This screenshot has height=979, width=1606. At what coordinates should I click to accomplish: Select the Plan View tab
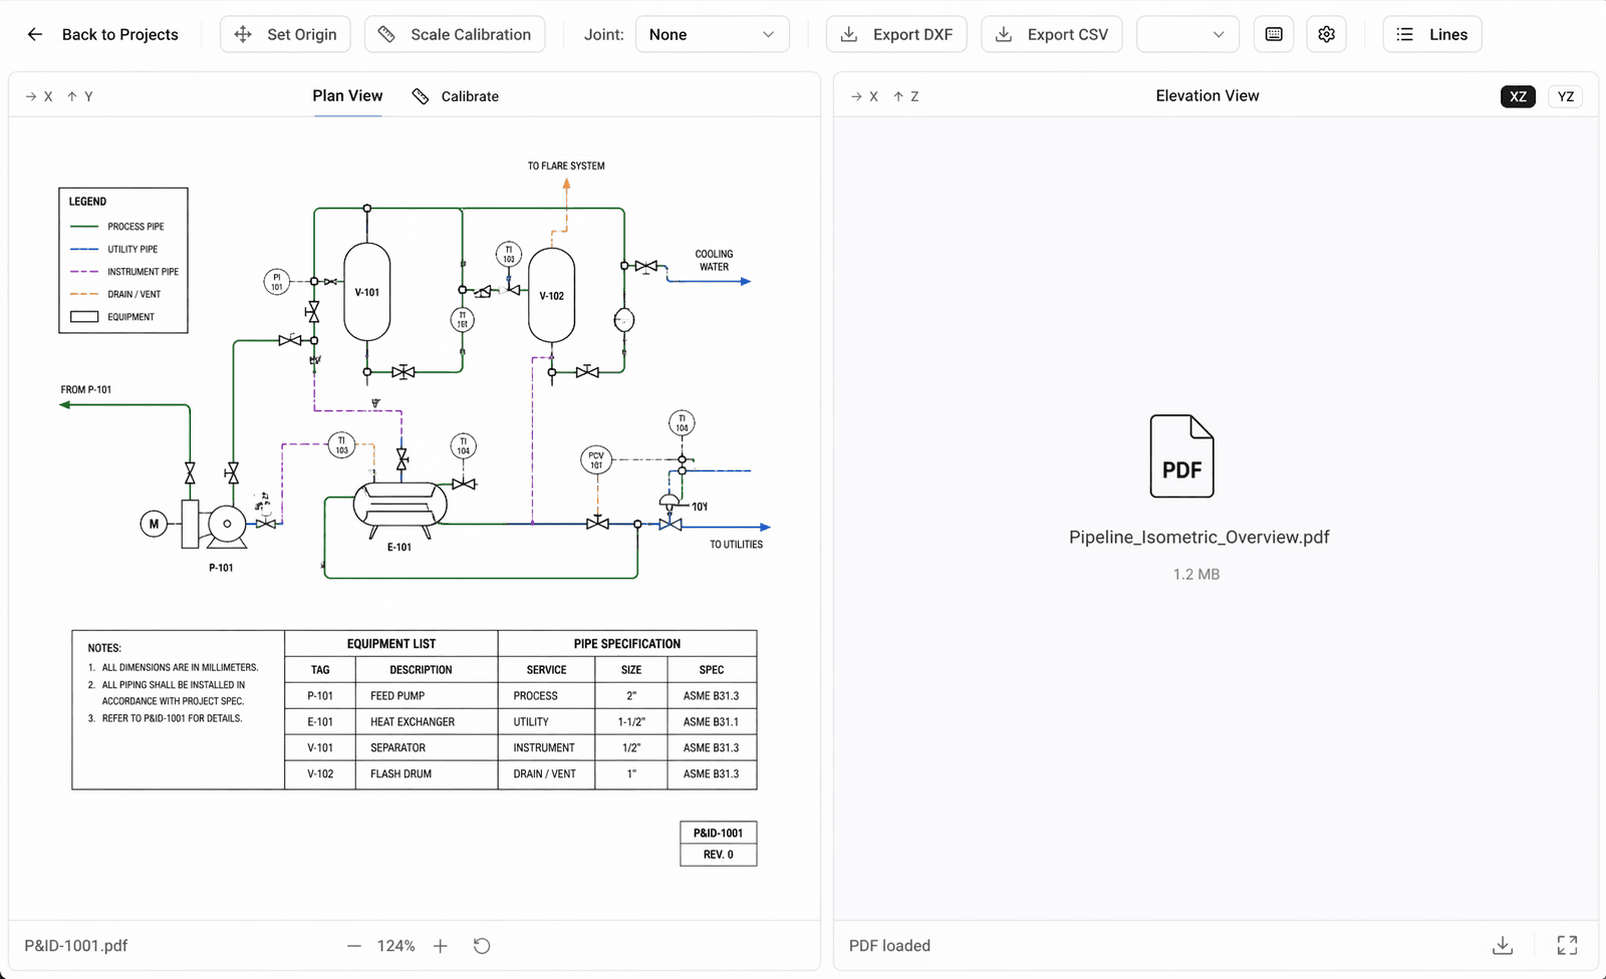(347, 96)
